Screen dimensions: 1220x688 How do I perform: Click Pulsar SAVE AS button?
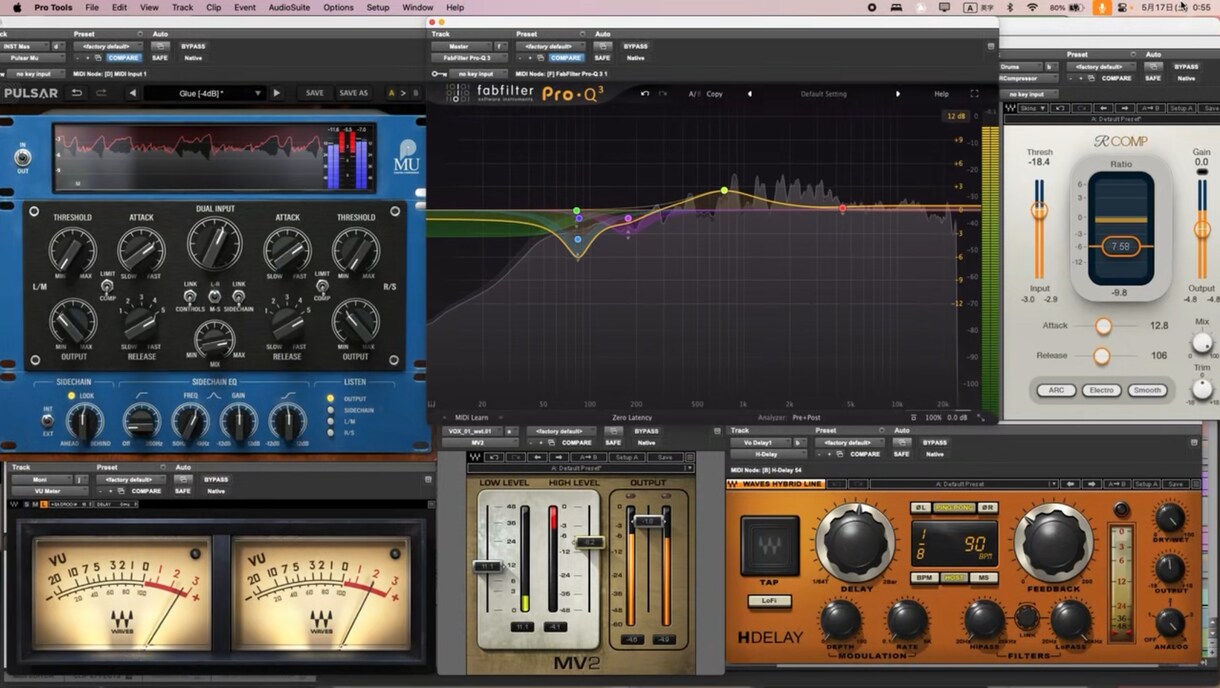[353, 93]
